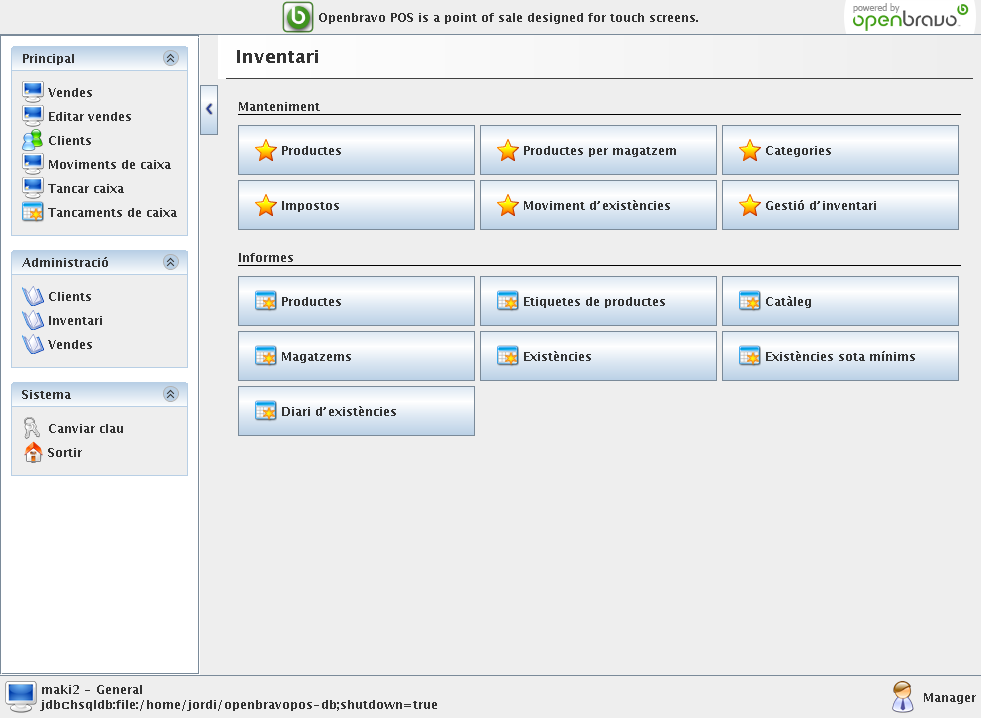
Task: Click the star icon on Impostos button
Action: pyautogui.click(x=265, y=205)
